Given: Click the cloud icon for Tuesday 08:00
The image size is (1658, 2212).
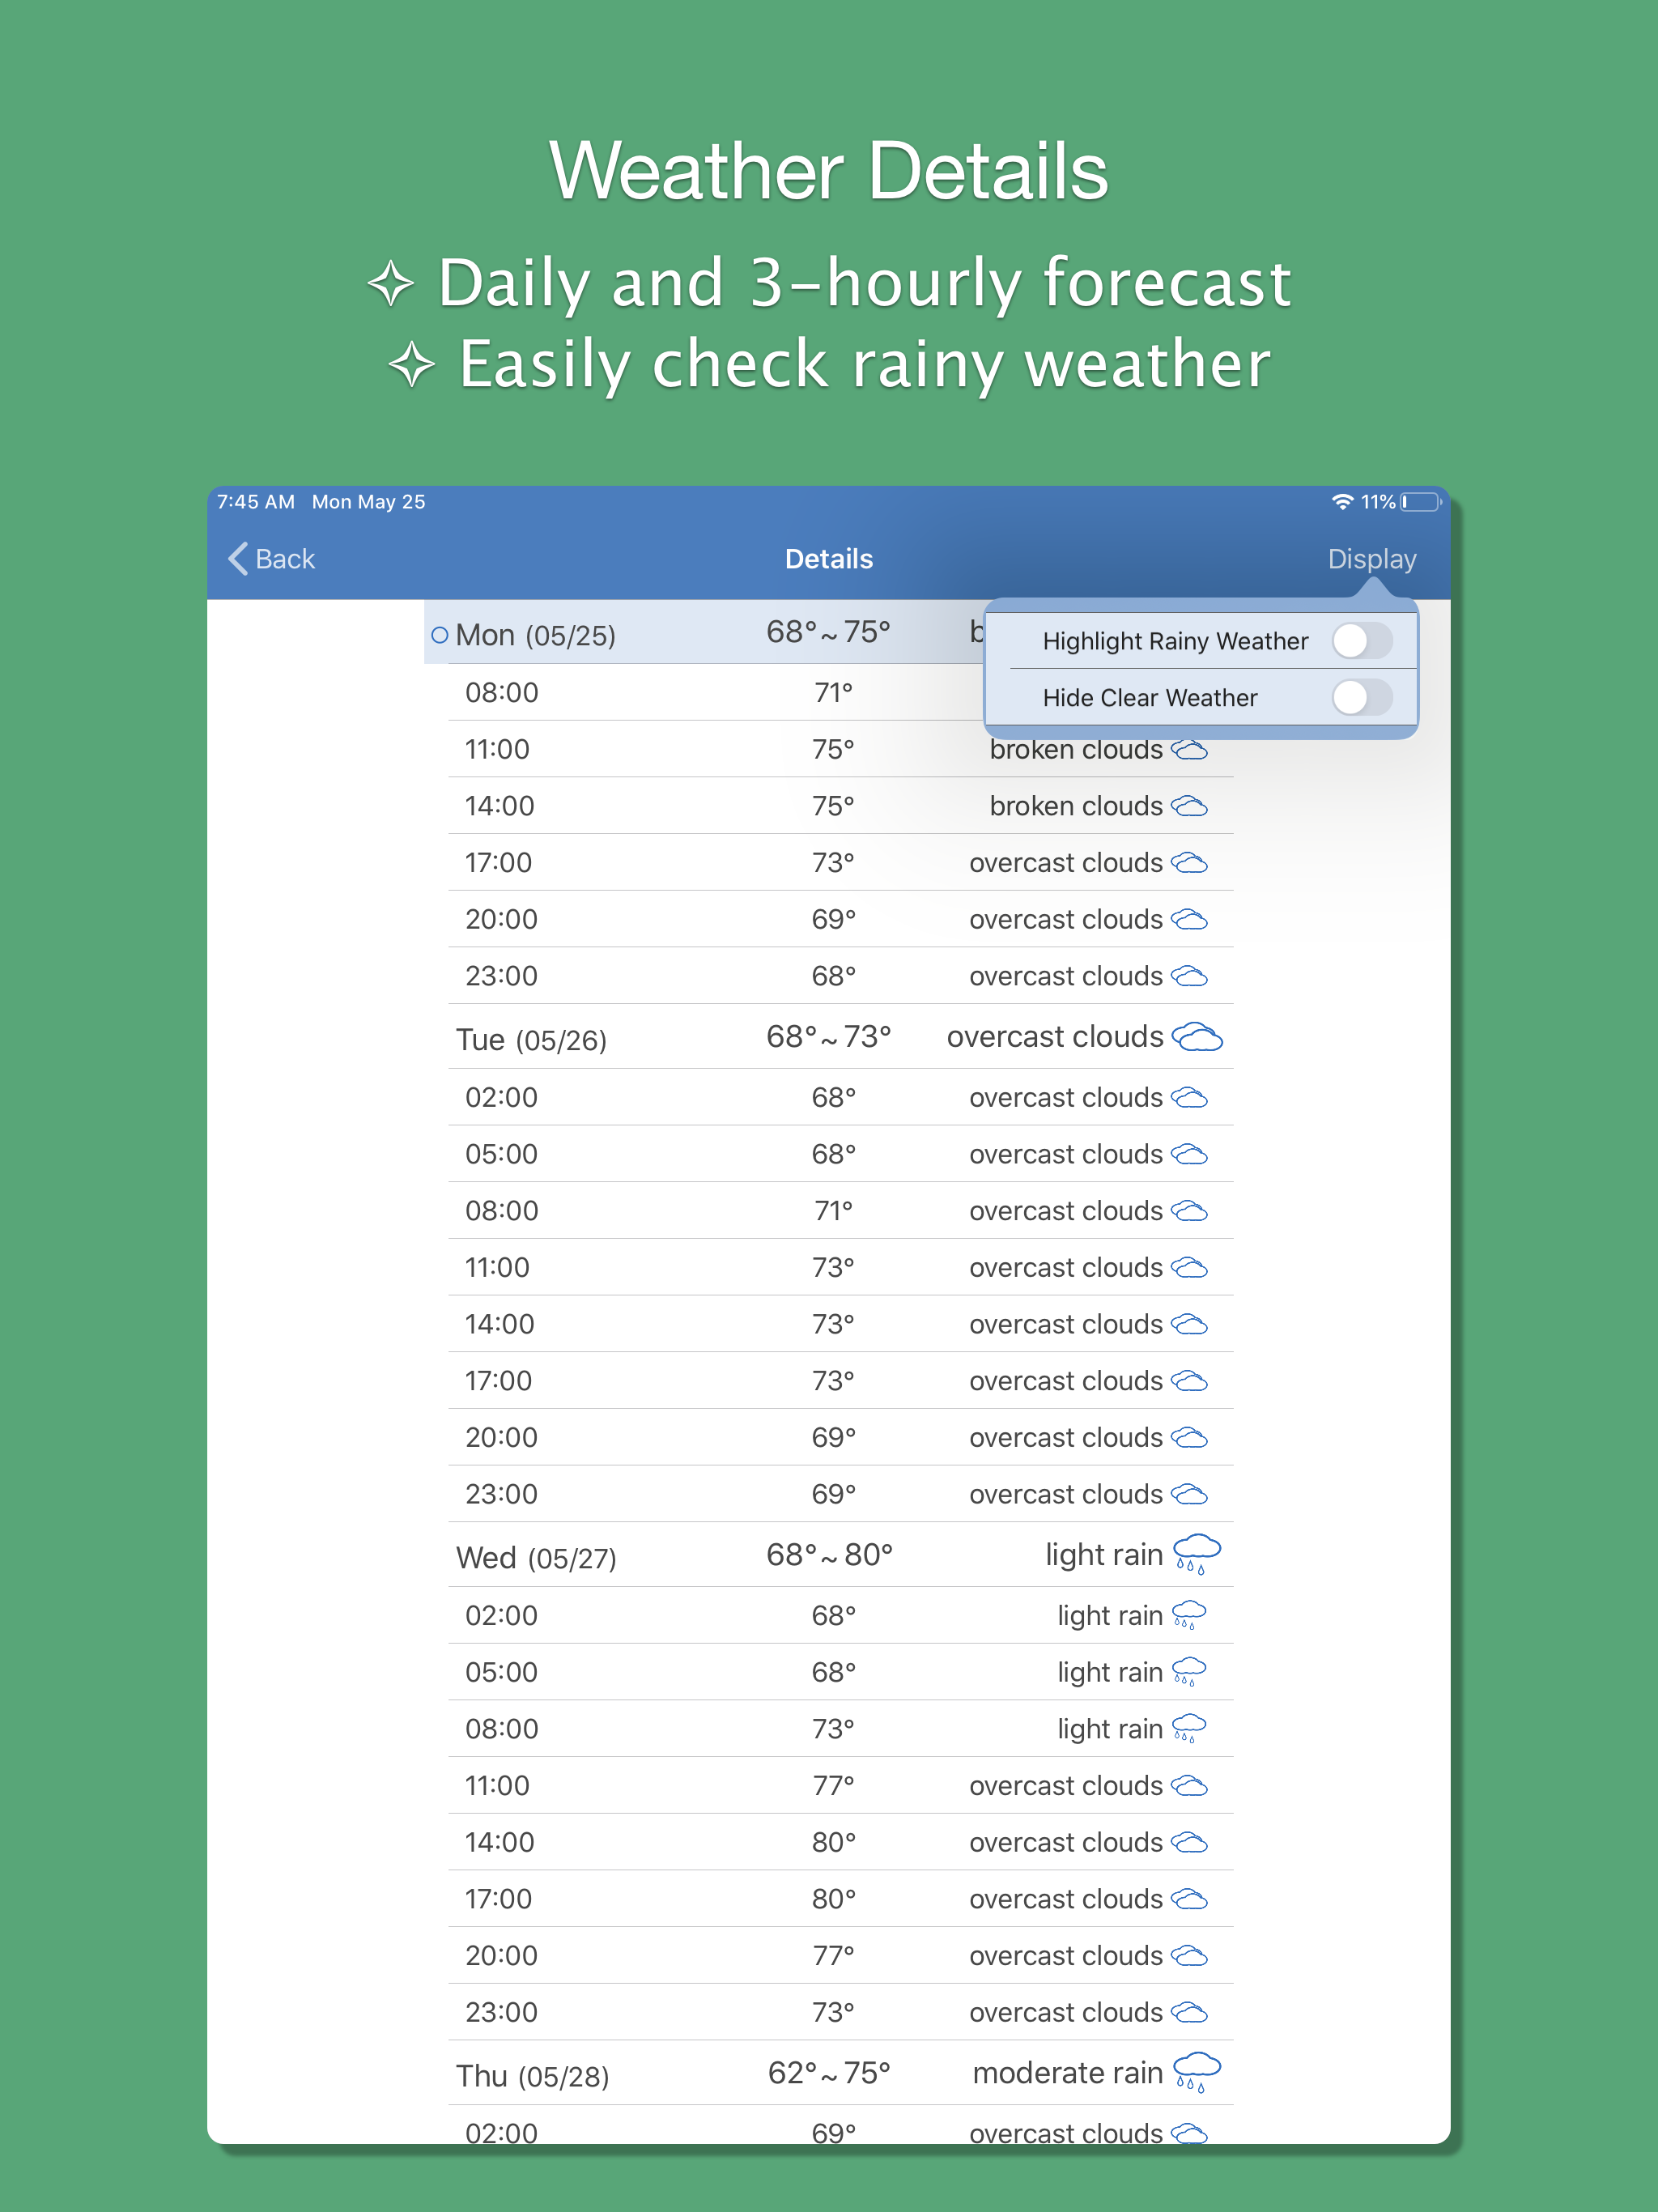Looking at the screenshot, I should point(1189,1211).
